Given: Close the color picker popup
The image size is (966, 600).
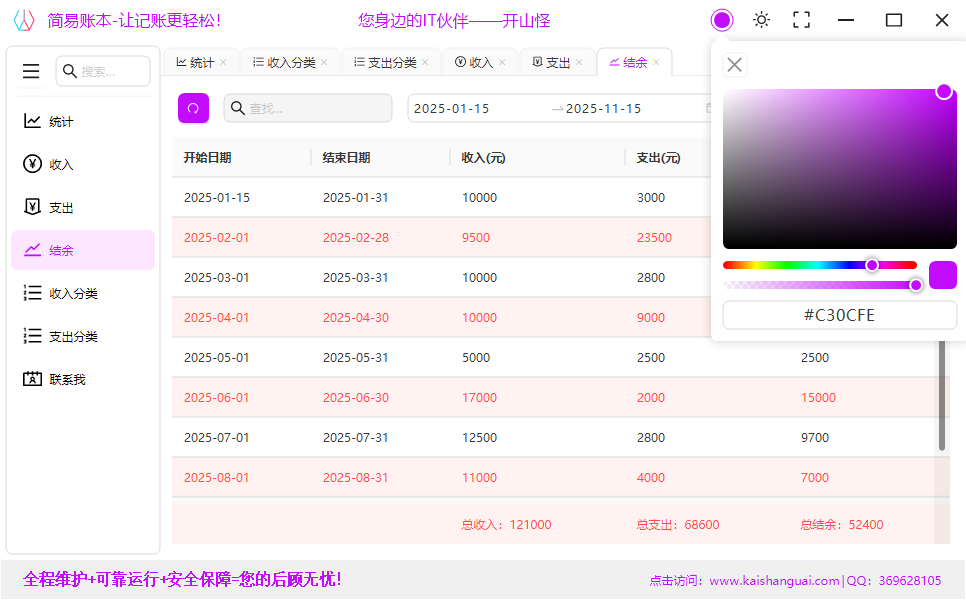Looking at the screenshot, I should click(x=734, y=65).
